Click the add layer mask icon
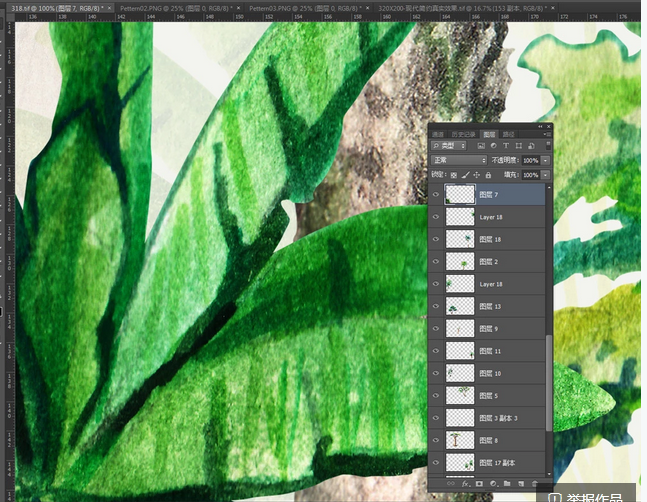This screenshot has width=647, height=502. pos(479,484)
